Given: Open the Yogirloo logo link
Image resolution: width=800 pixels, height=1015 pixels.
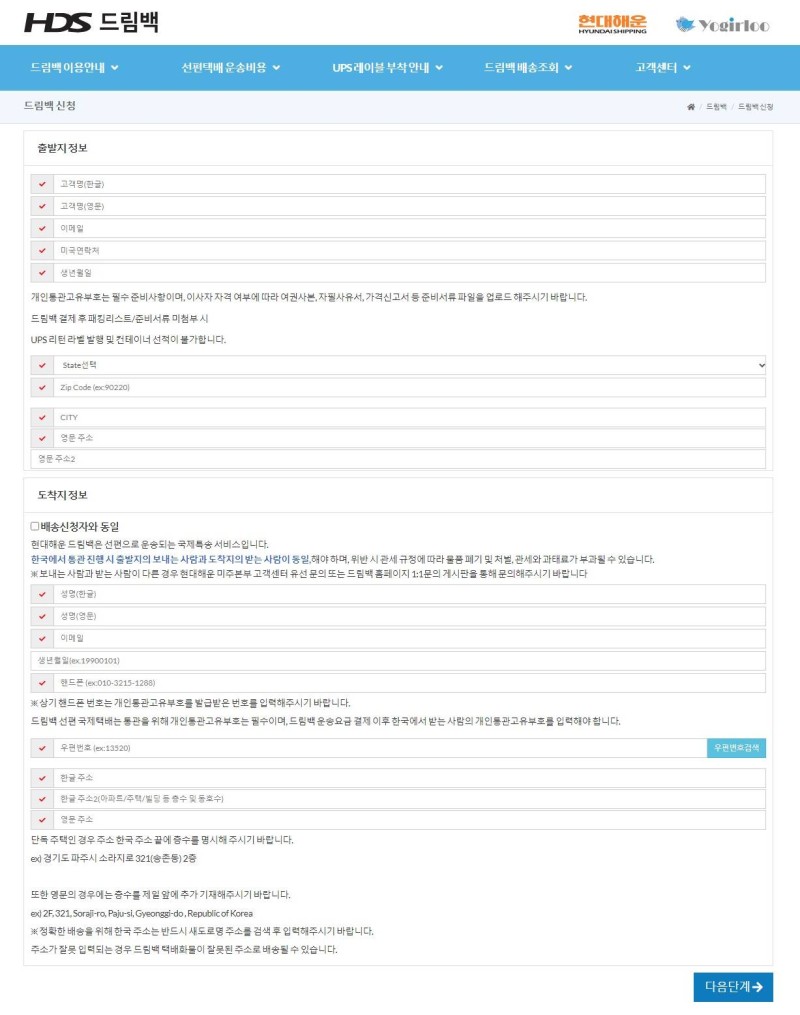Looking at the screenshot, I should 722,25.
